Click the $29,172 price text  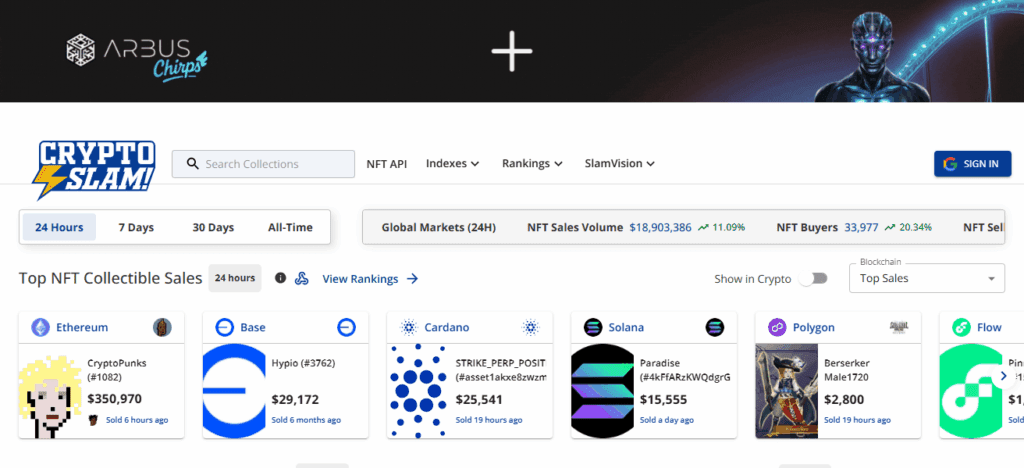pyautogui.click(x=296, y=399)
